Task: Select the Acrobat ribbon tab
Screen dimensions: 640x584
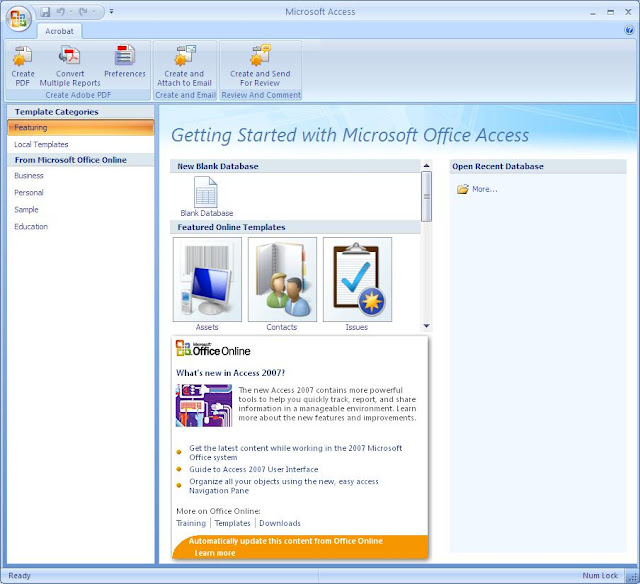Action: click(60, 31)
